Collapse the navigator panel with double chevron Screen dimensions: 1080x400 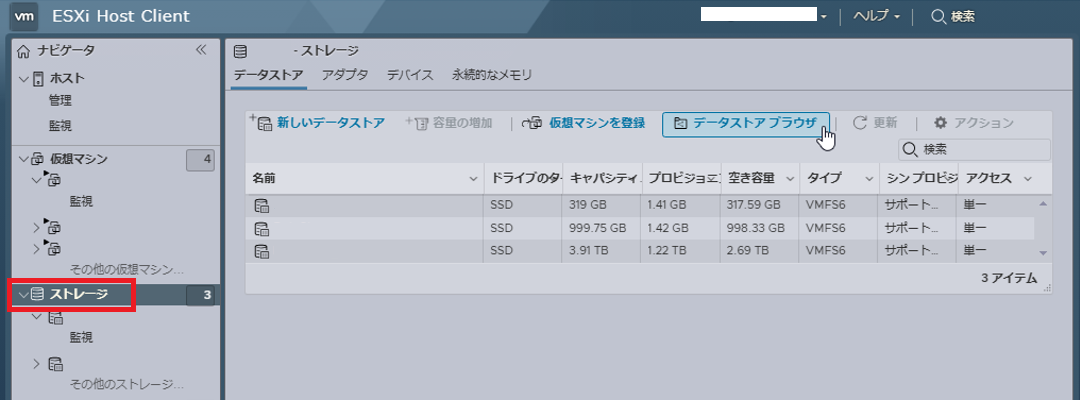pyautogui.click(x=200, y=50)
